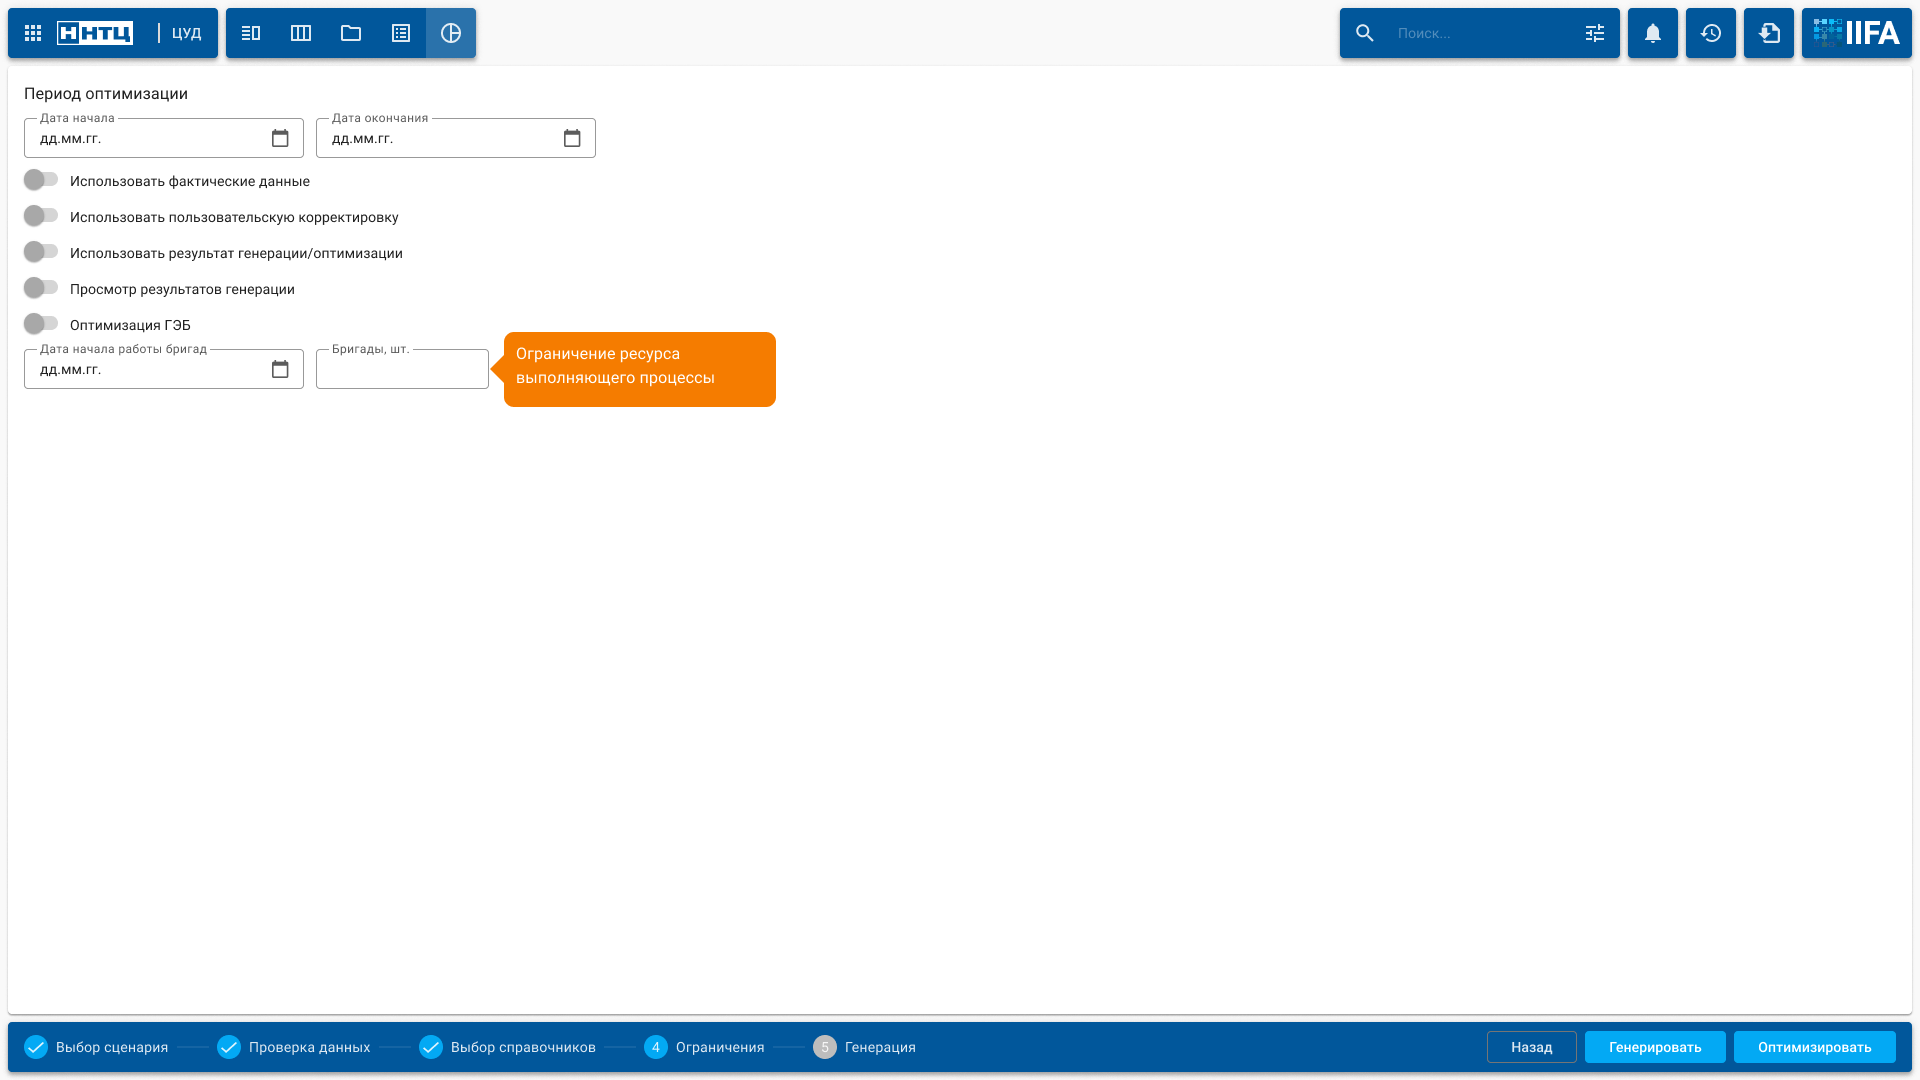Click the history clock icon
1920x1080 pixels.
(1711, 33)
